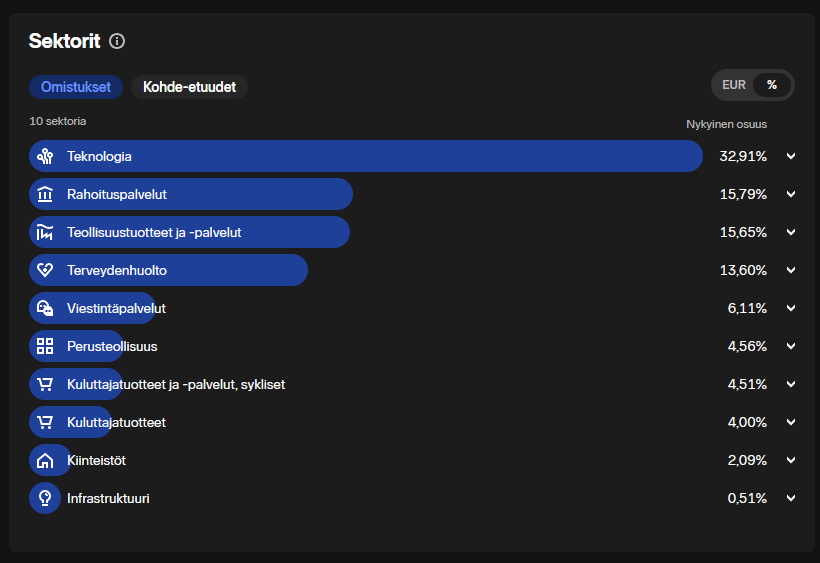The image size is (820, 563).
Task: Click the Teknologia sector icon
Action: click(45, 156)
